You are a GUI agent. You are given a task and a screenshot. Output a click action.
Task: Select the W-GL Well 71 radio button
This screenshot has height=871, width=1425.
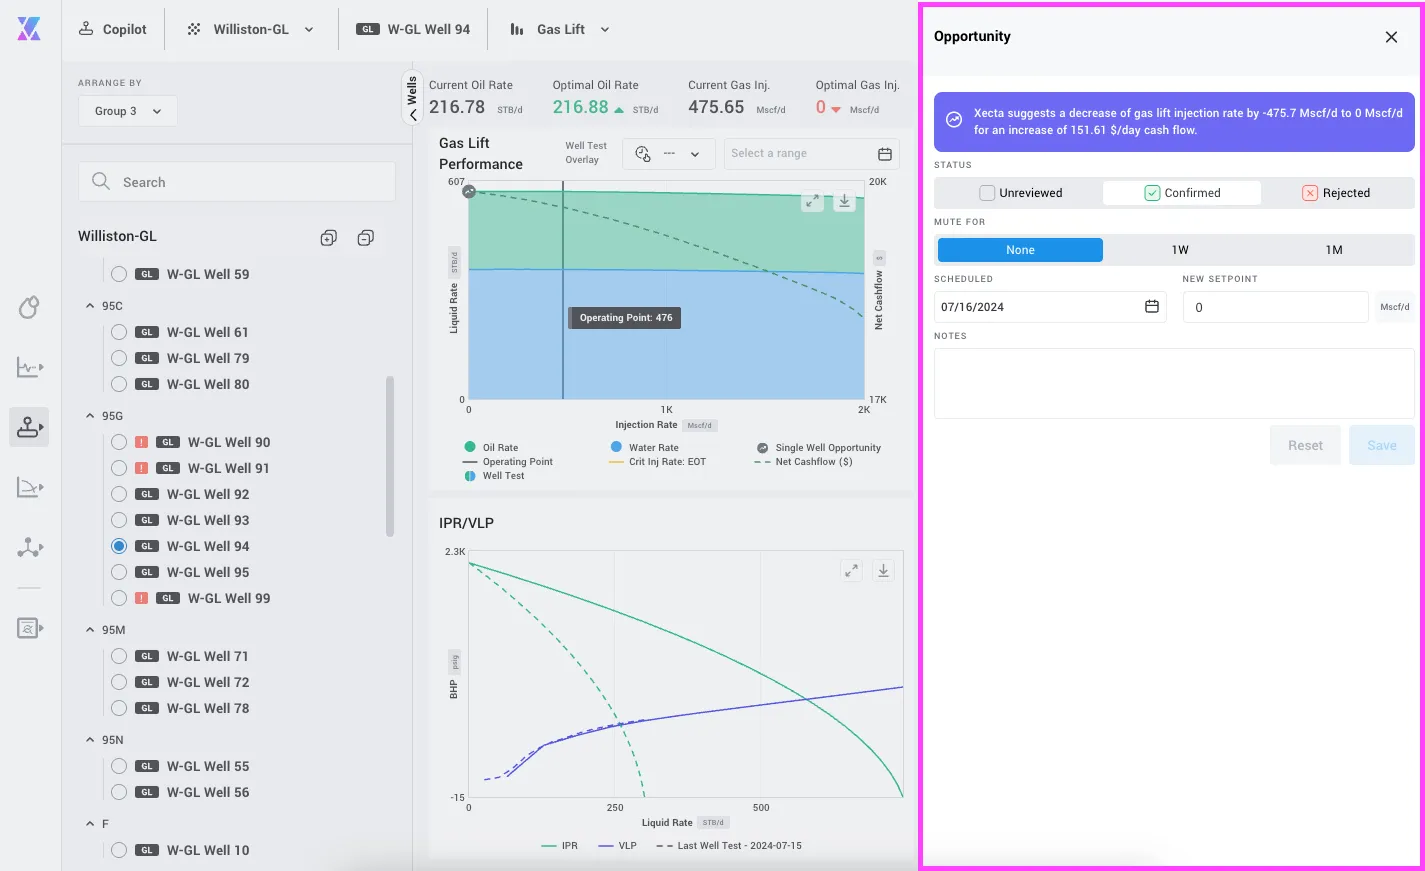(119, 656)
